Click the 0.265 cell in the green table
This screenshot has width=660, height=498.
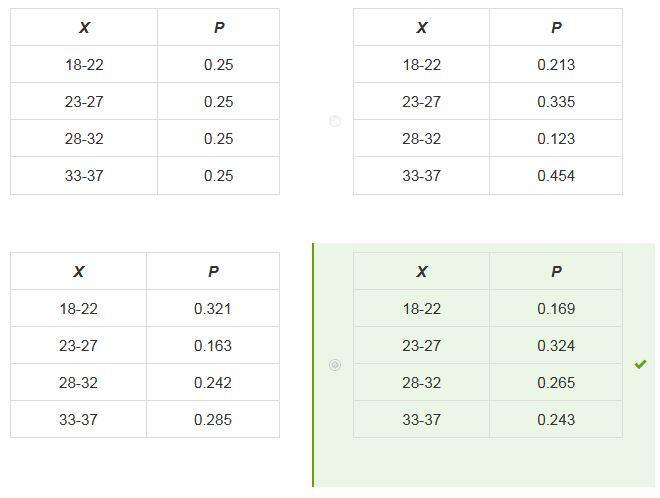555,383
